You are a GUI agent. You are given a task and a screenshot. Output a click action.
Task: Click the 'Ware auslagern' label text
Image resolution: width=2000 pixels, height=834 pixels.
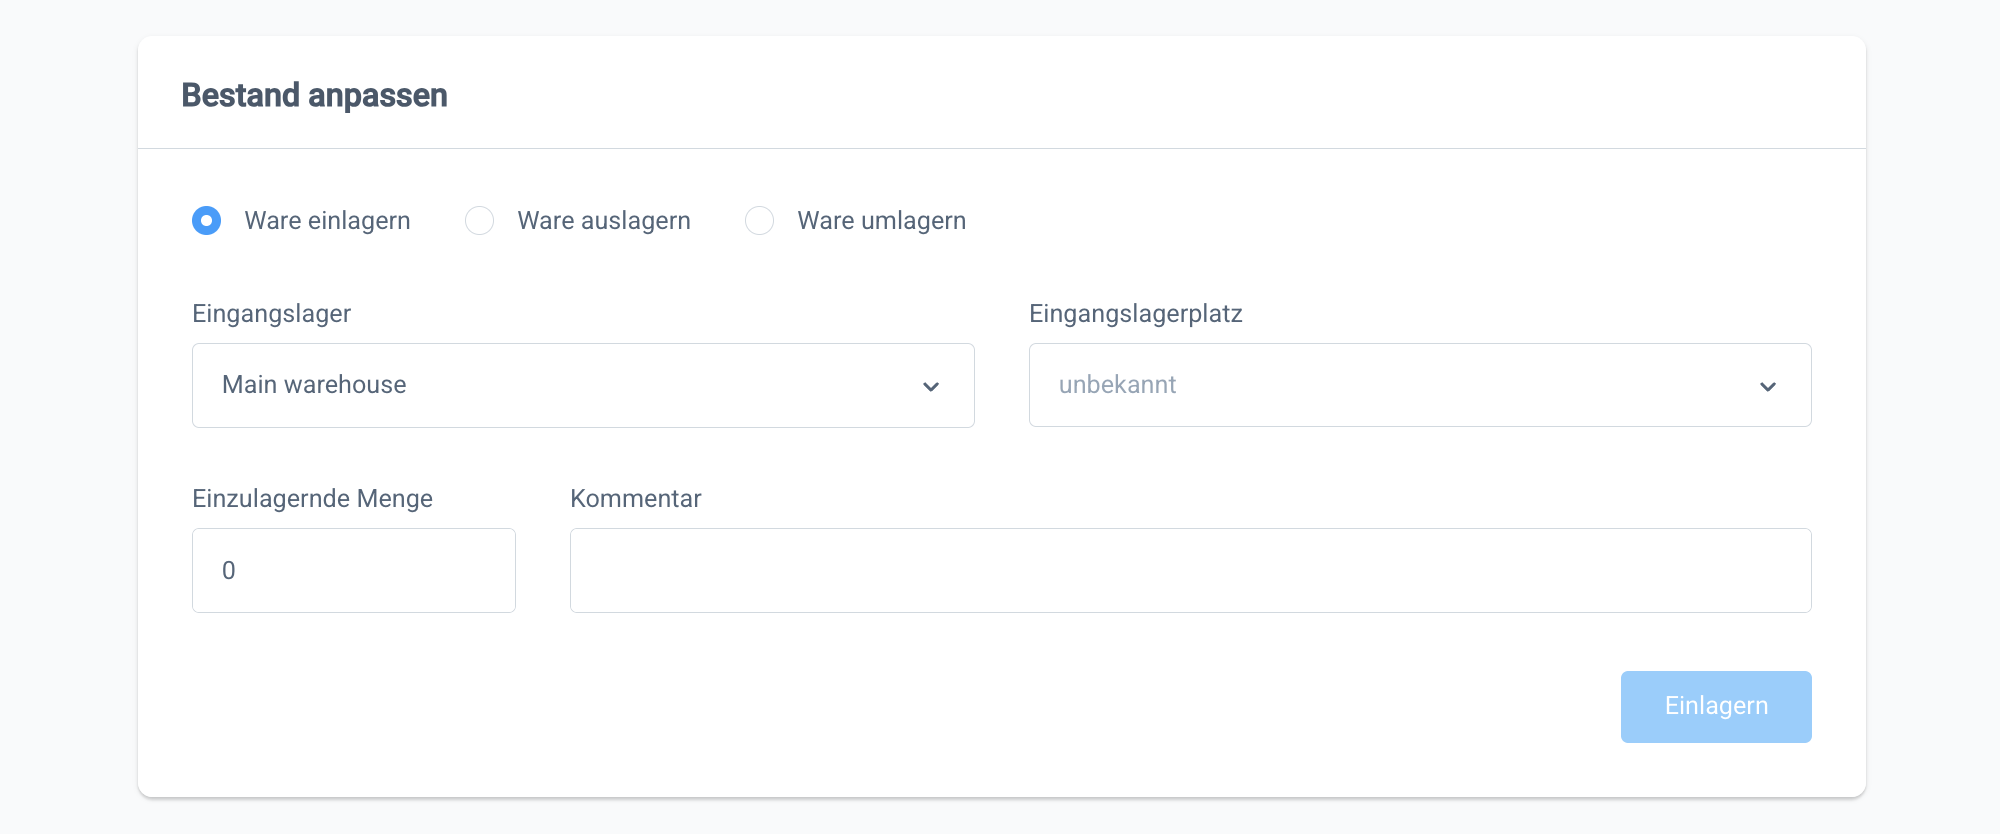604,221
